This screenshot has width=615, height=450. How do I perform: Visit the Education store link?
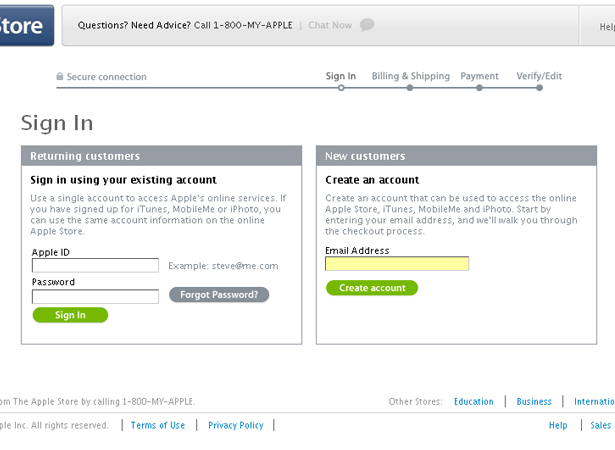473,402
